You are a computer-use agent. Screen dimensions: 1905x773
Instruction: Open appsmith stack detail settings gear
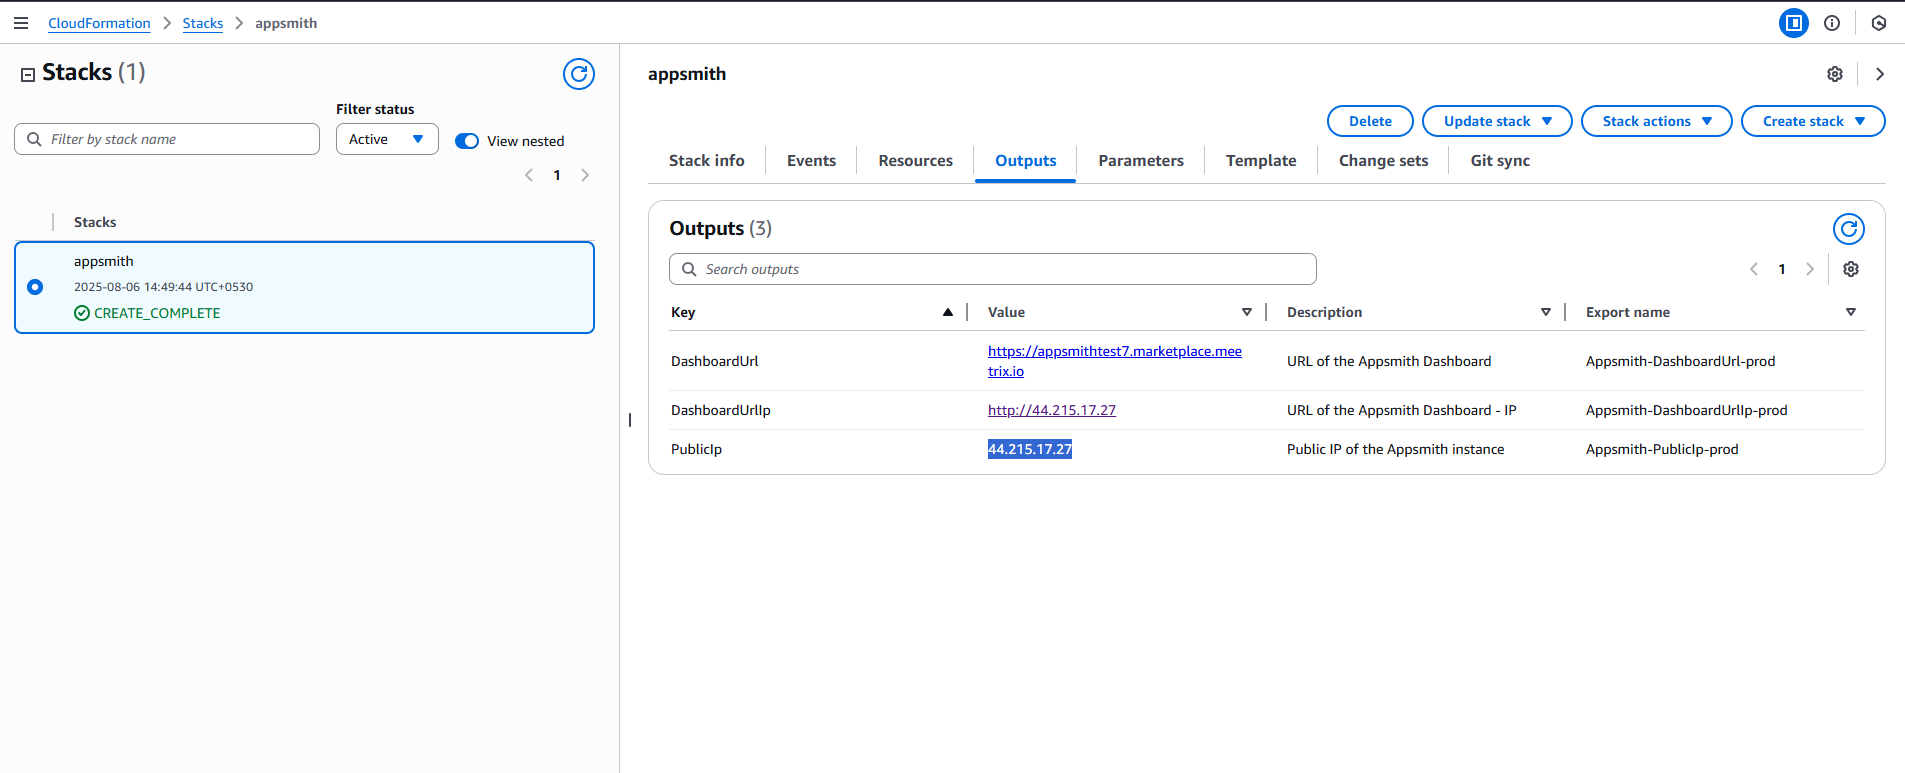pyautogui.click(x=1835, y=74)
